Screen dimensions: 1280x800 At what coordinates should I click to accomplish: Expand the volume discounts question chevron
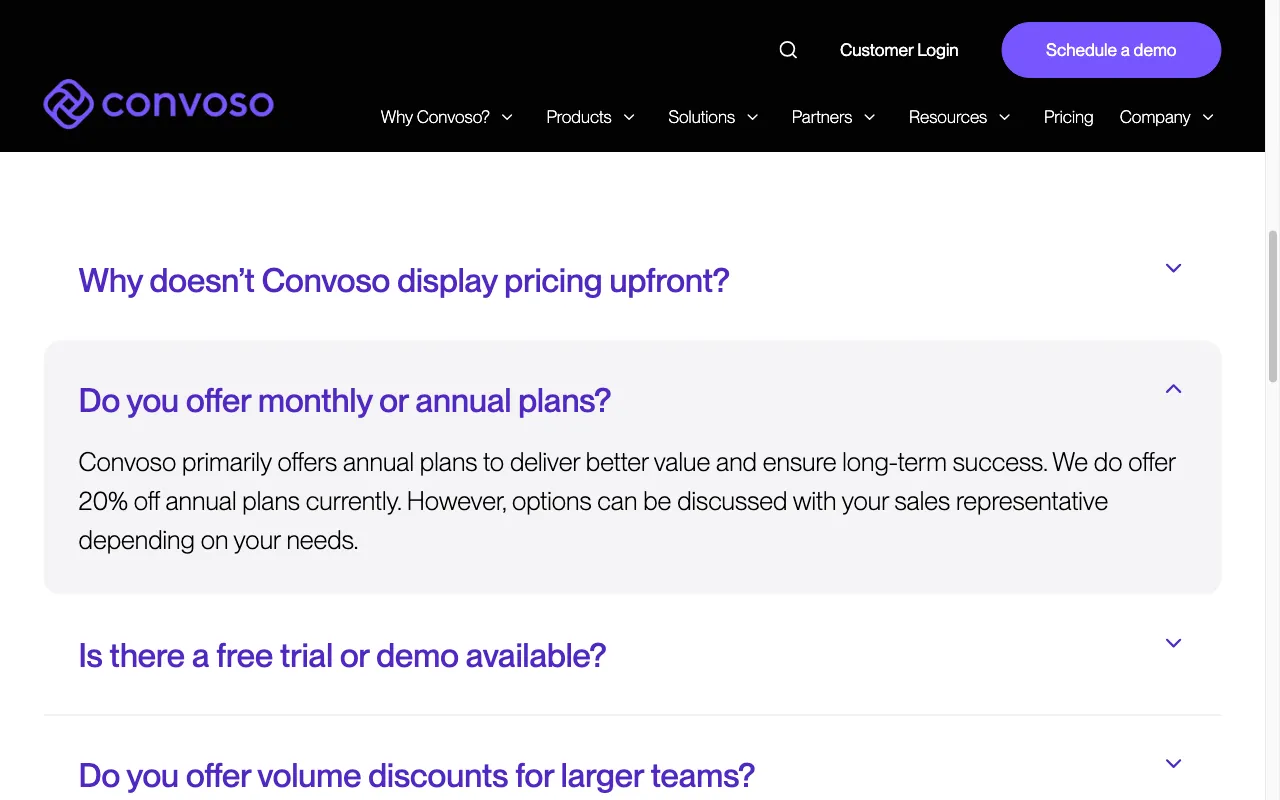pos(1174,763)
